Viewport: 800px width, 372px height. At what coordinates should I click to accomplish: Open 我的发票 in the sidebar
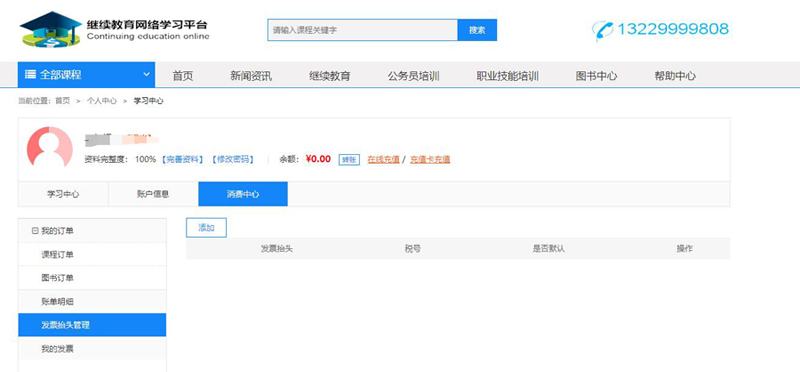[x=92, y=349]
